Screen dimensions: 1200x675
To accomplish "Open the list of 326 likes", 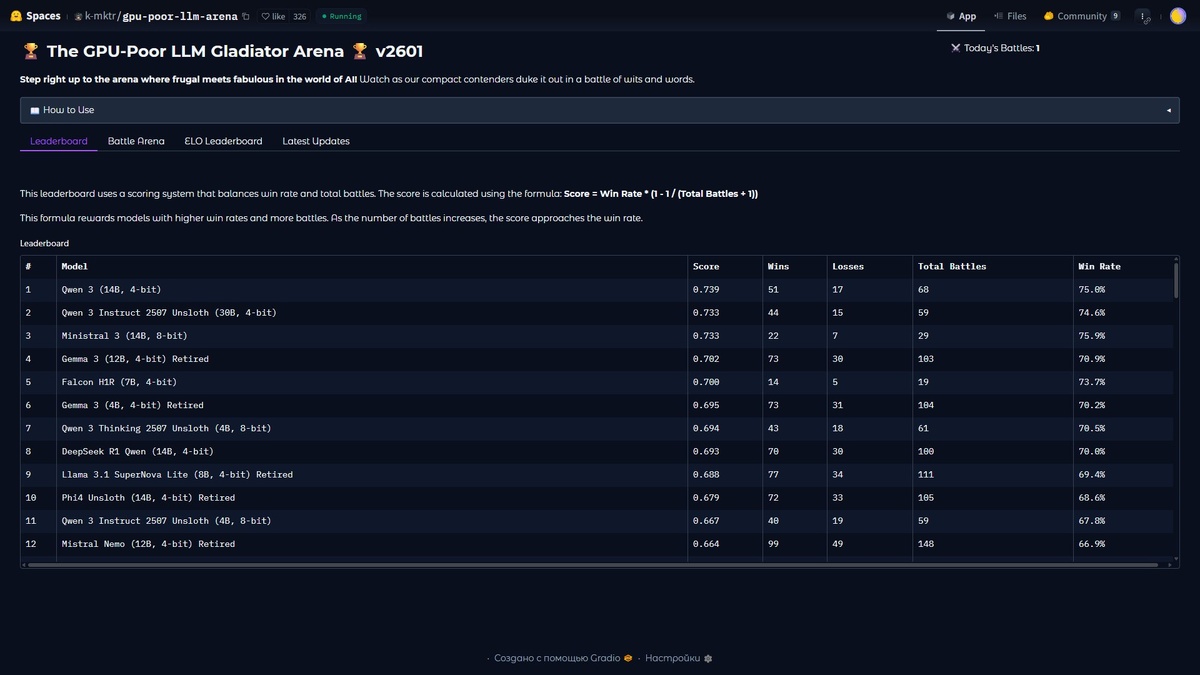I will 300,16.
